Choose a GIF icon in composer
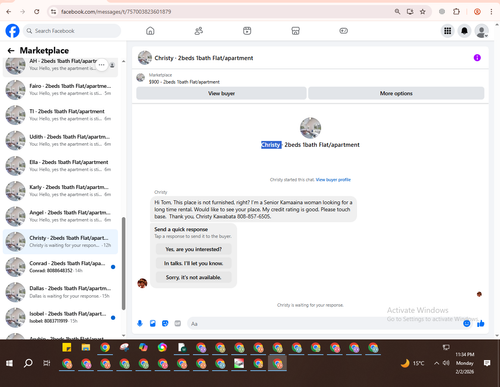Screen dimensions: 500x387 [178, 323]
